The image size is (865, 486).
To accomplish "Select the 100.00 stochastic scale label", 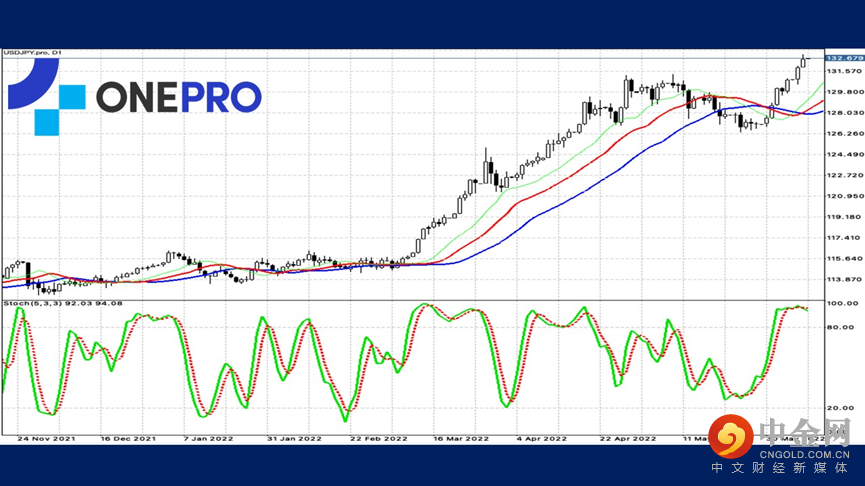I will tap(842, 303).
